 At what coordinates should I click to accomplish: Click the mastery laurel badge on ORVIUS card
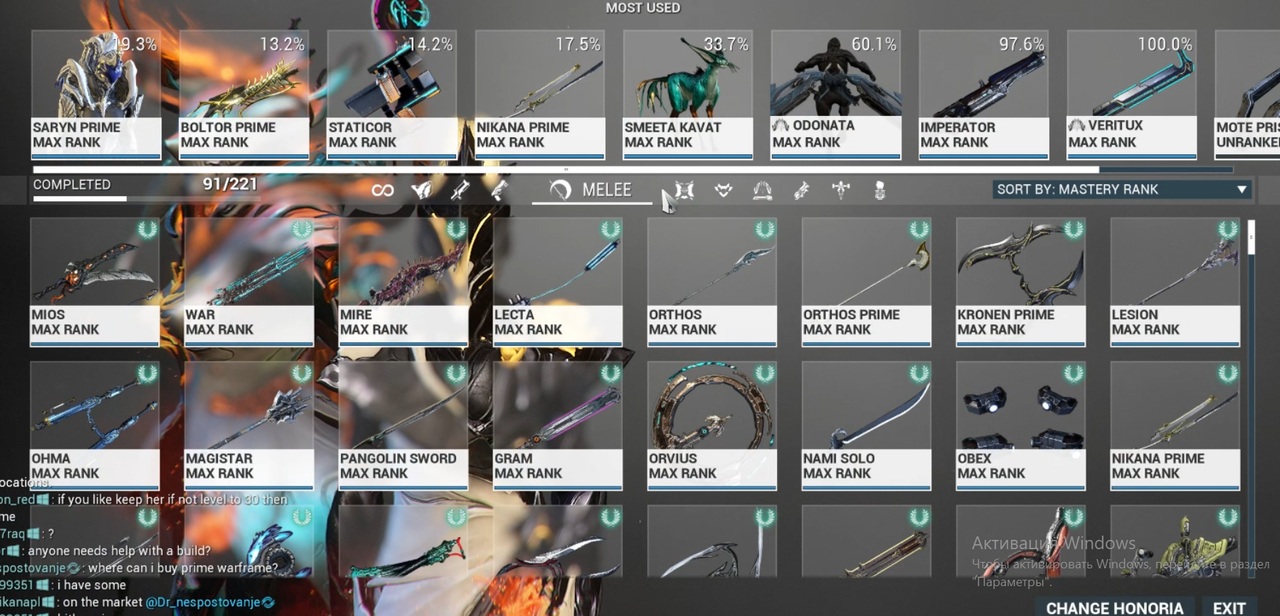click(x=765, y=374)
